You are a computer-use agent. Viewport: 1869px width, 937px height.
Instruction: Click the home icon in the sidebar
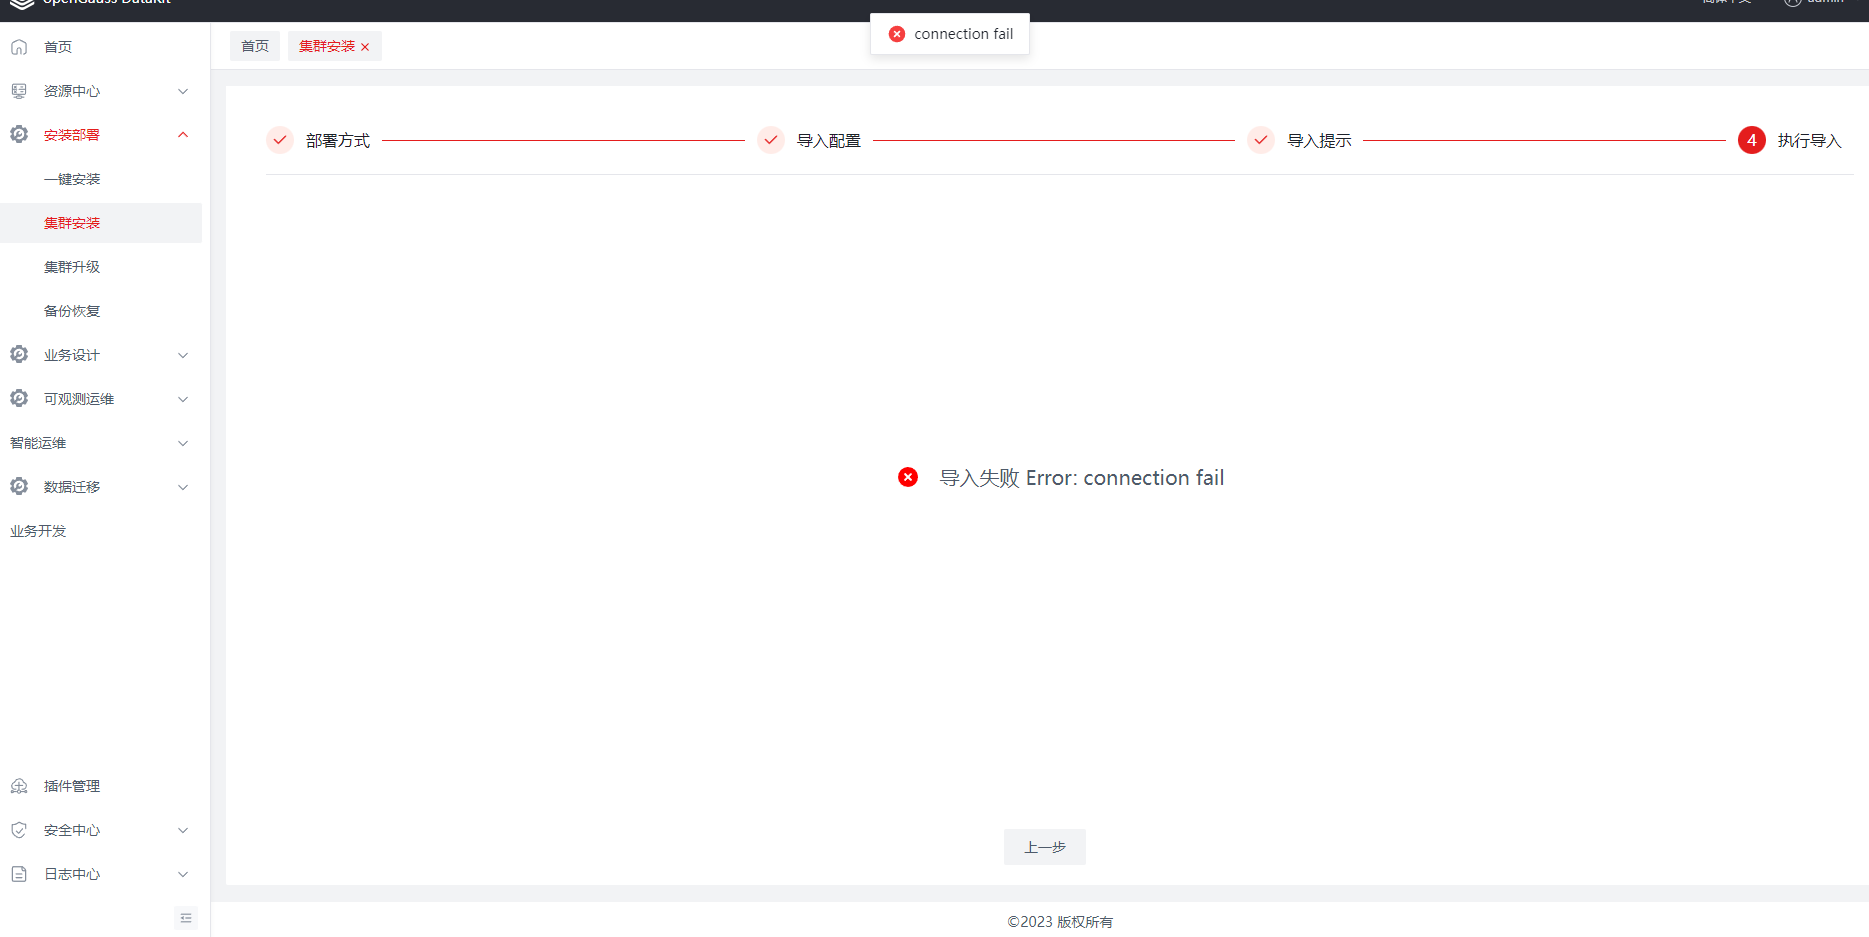click(19, 47)
